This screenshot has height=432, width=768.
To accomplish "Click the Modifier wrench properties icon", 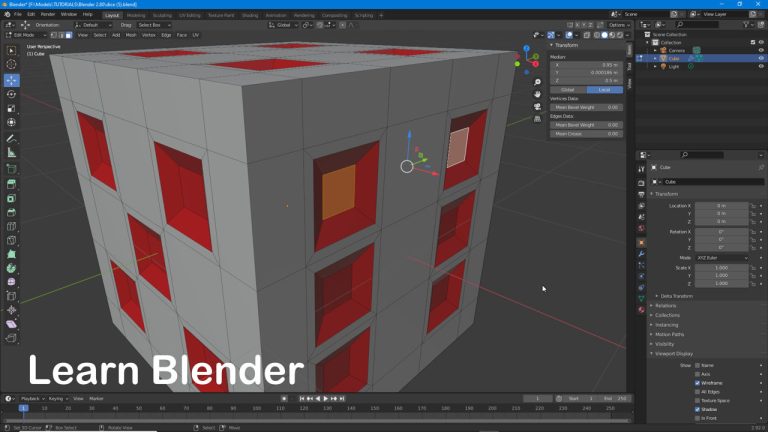I will (641, 254).
